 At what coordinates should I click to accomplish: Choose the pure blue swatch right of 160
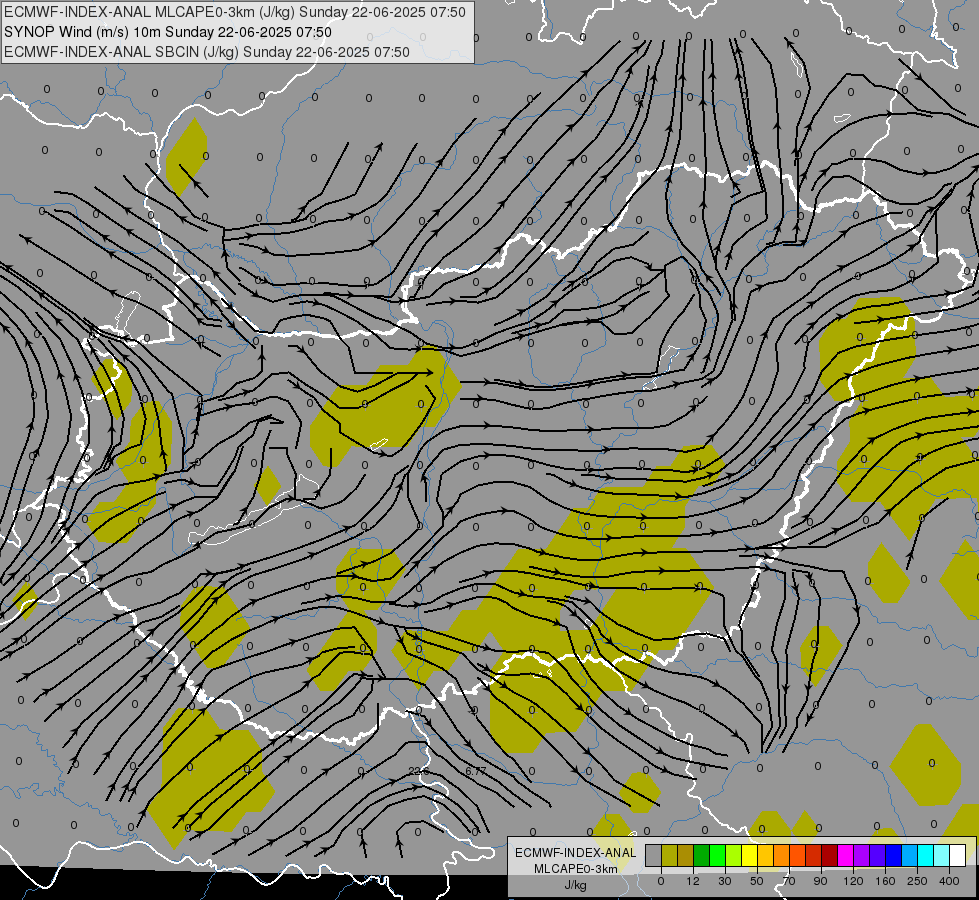[894, 855]
